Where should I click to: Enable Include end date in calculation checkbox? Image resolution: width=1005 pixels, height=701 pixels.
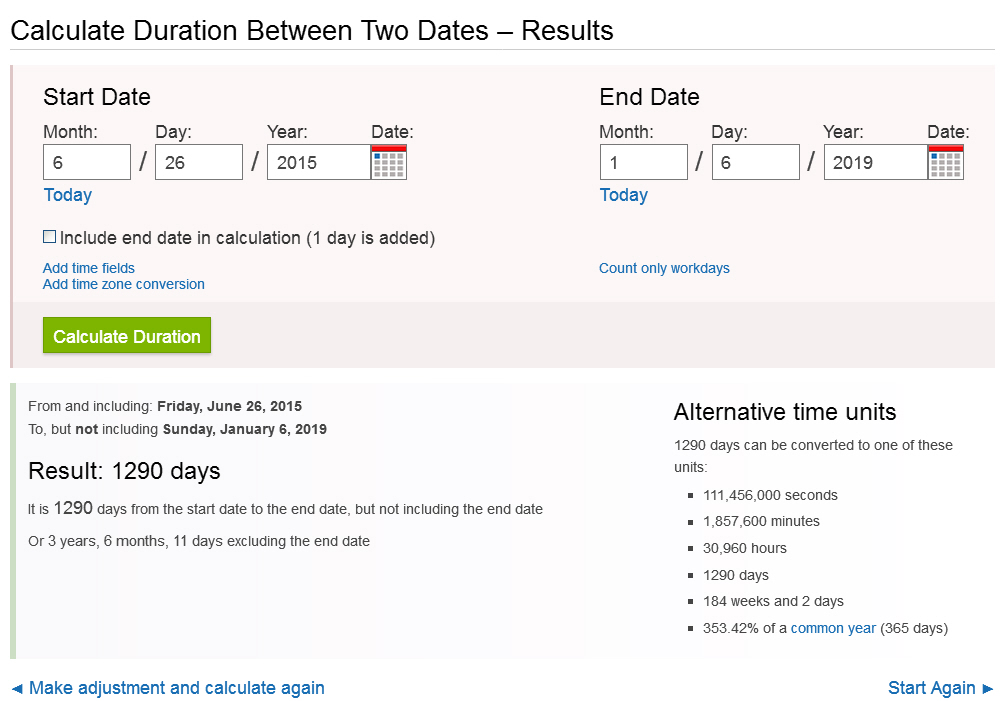[49, 237]
